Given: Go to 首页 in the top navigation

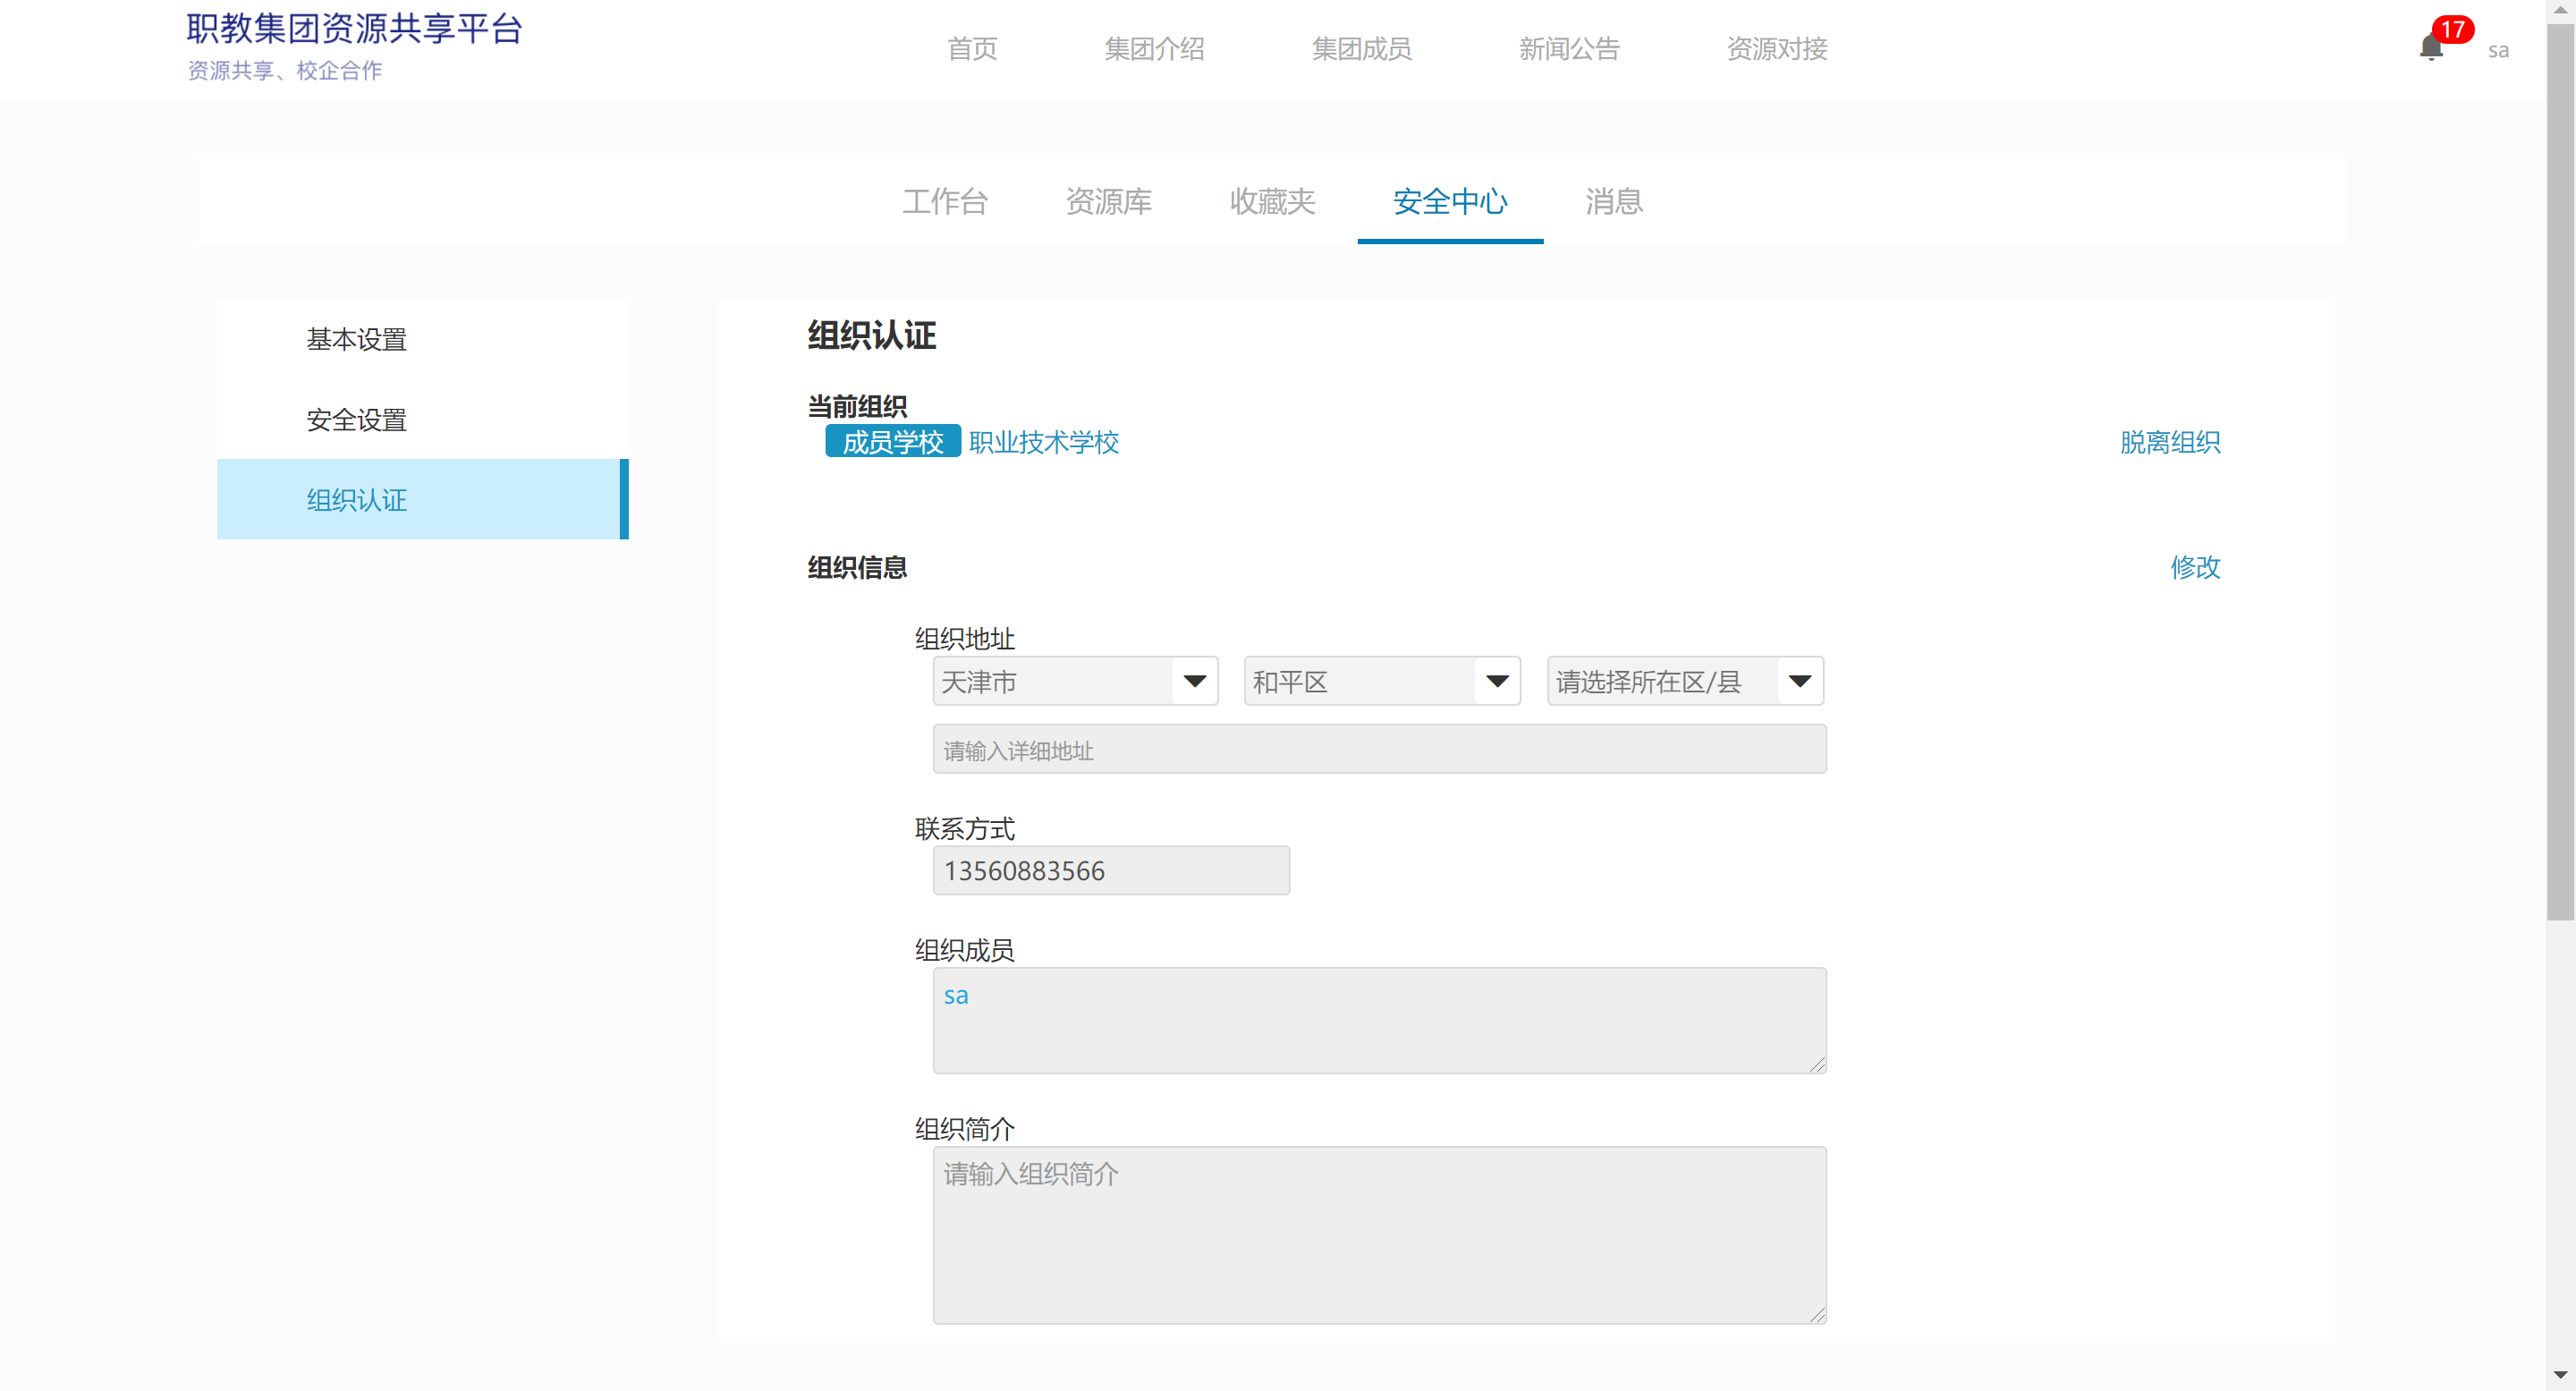Looking at the screenshot, I should (971, 49).
